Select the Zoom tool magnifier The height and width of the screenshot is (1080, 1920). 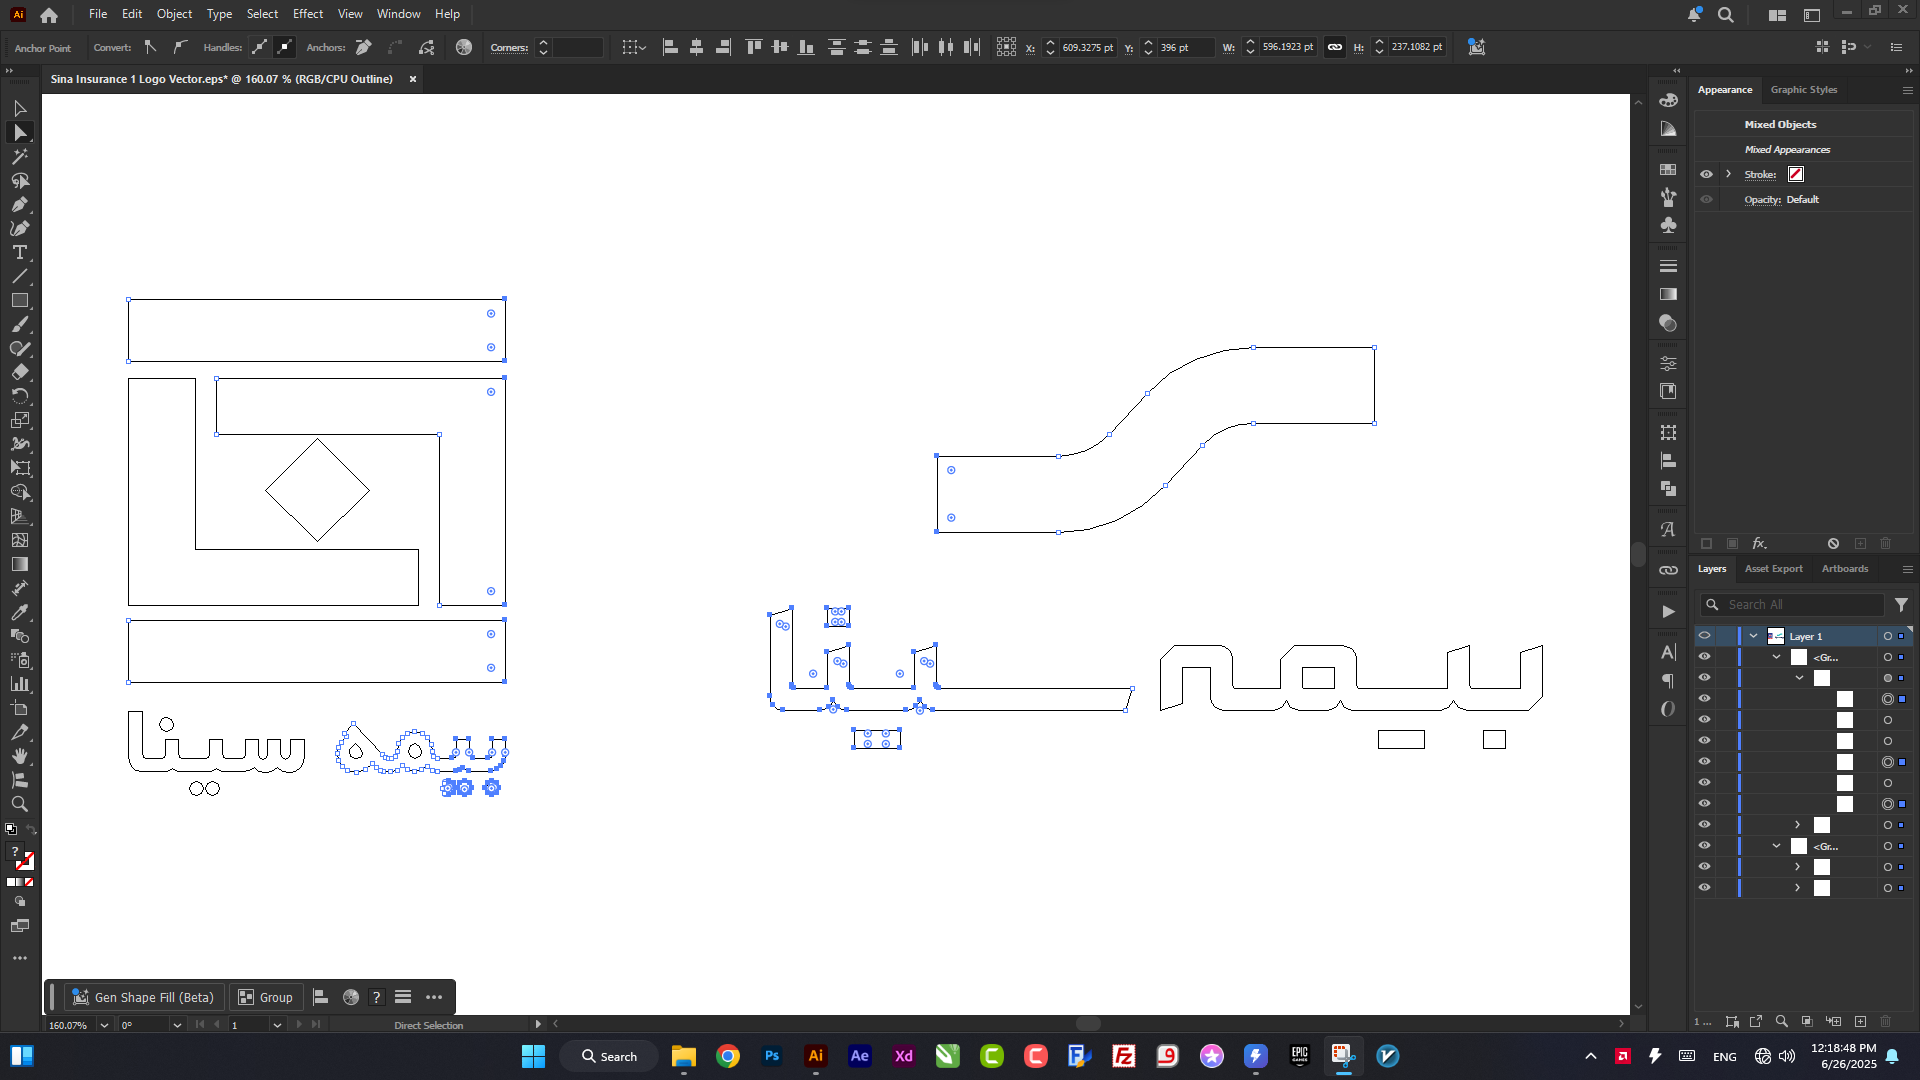pos(20,804)
